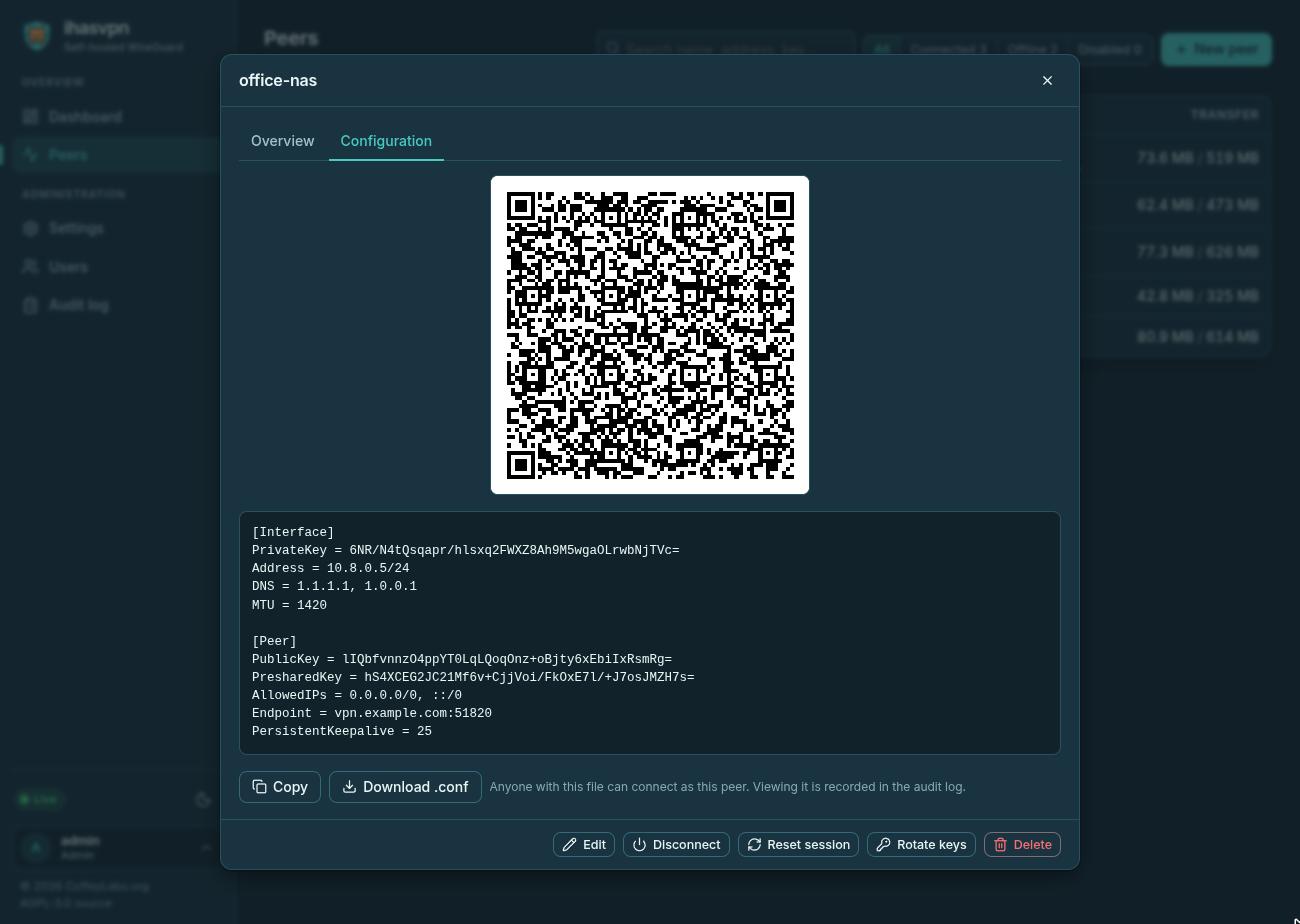Click the 42.8 MB / 325 MB transfer value
Screen dimensions: 1300x924
tap(1198, 296)
